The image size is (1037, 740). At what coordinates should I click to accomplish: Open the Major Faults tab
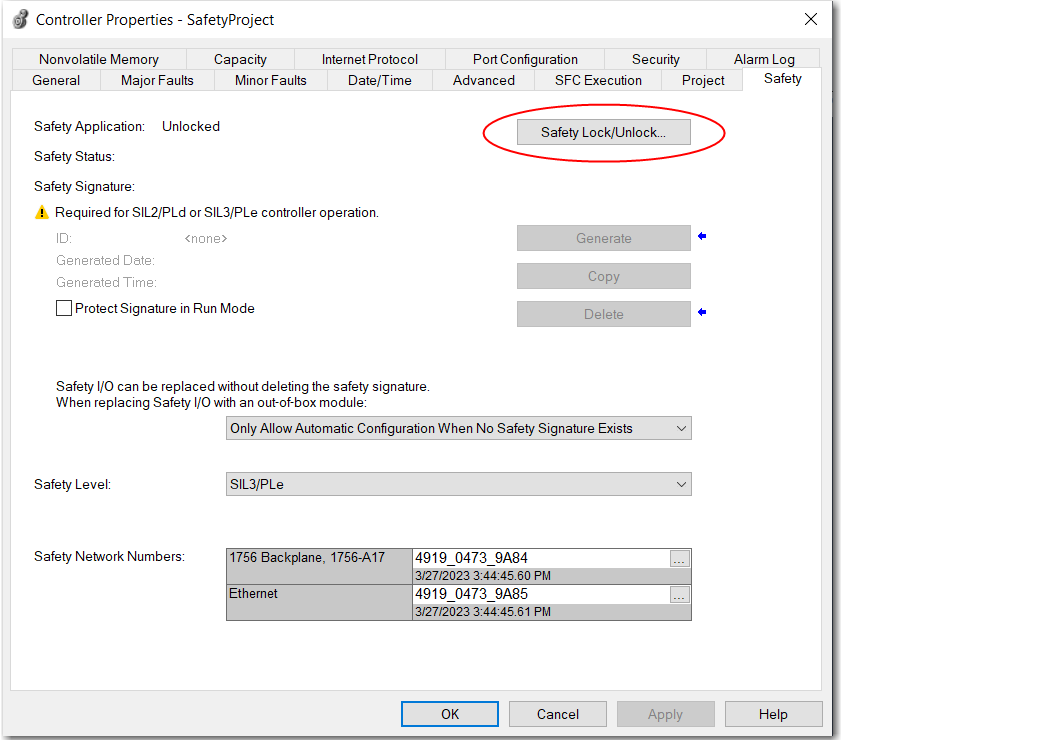click(157, 80)
